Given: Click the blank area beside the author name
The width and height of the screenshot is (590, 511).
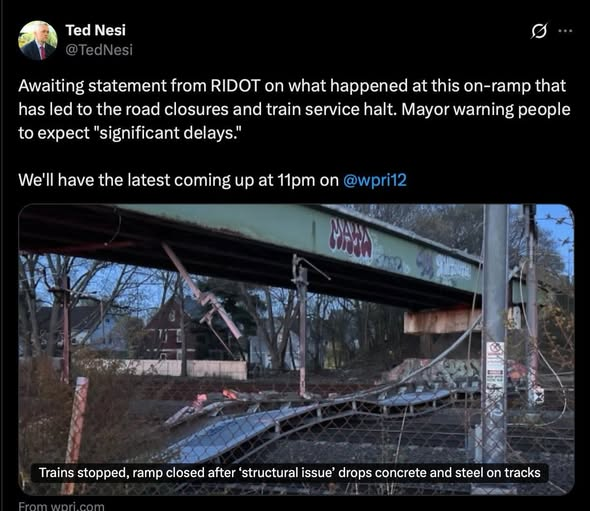Looking at the screenshot, I should (x=327, y=38).
